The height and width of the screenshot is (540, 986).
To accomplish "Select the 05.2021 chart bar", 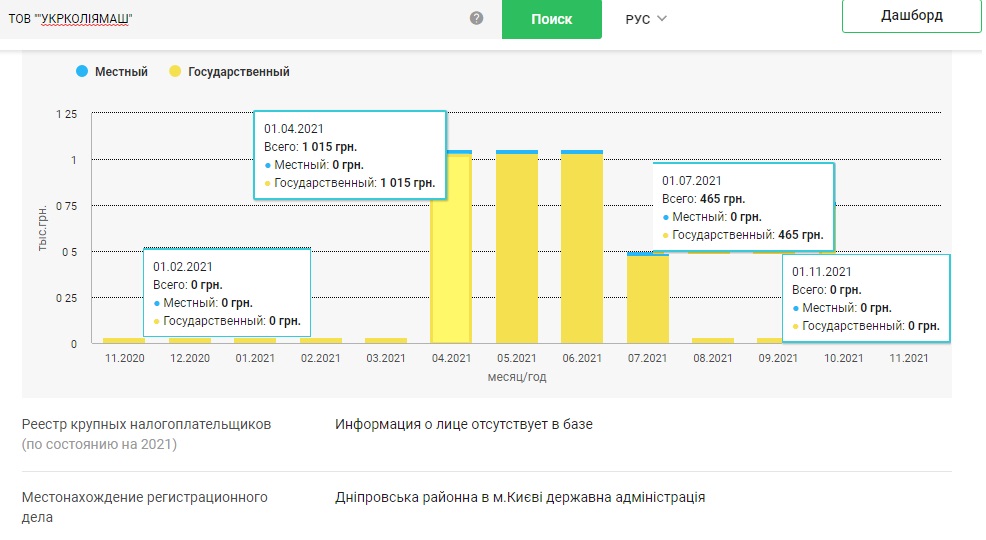I will click(x=517, y=250).
